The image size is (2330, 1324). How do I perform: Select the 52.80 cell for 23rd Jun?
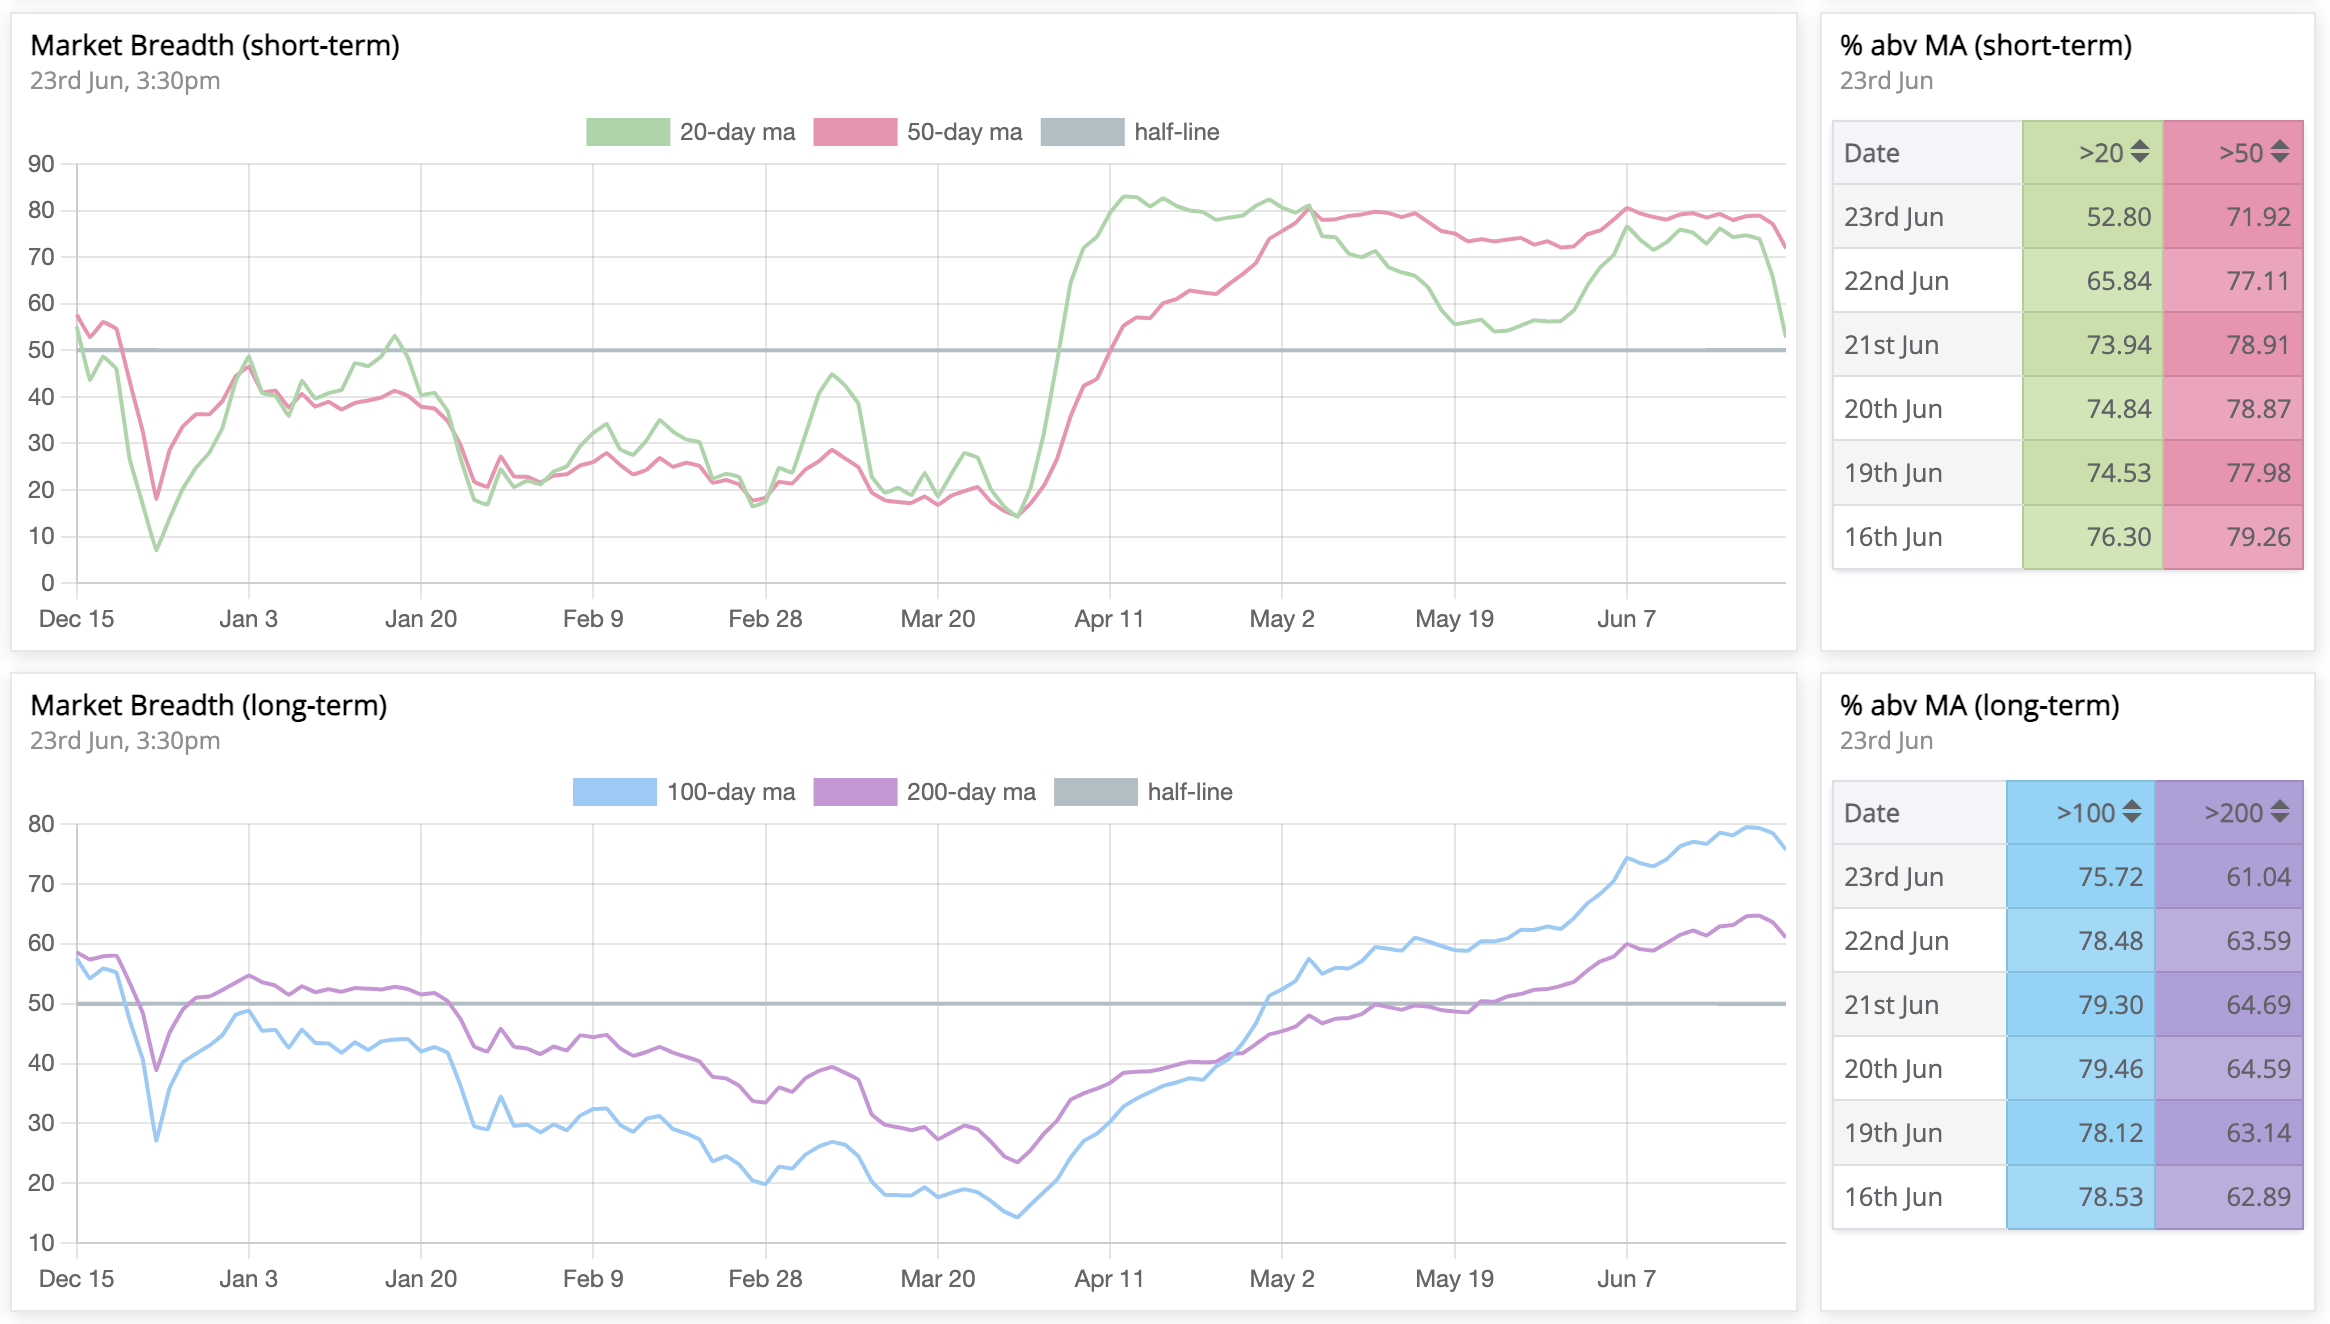(2092, 217)
